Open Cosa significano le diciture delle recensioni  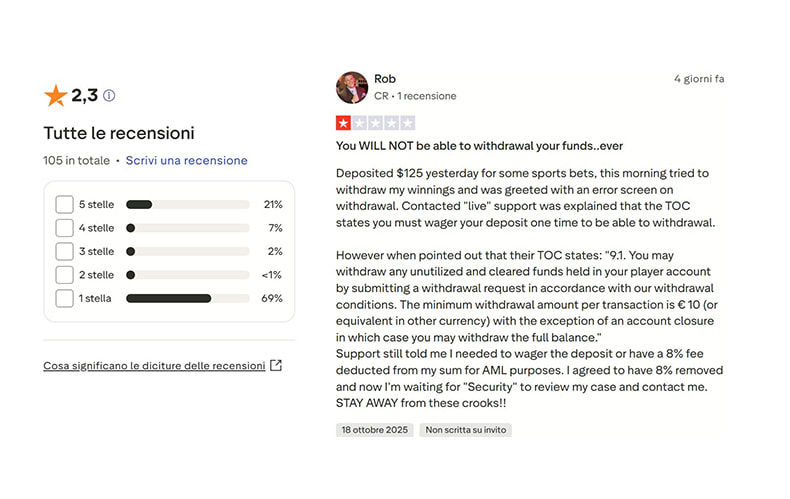tap(154, 366)
